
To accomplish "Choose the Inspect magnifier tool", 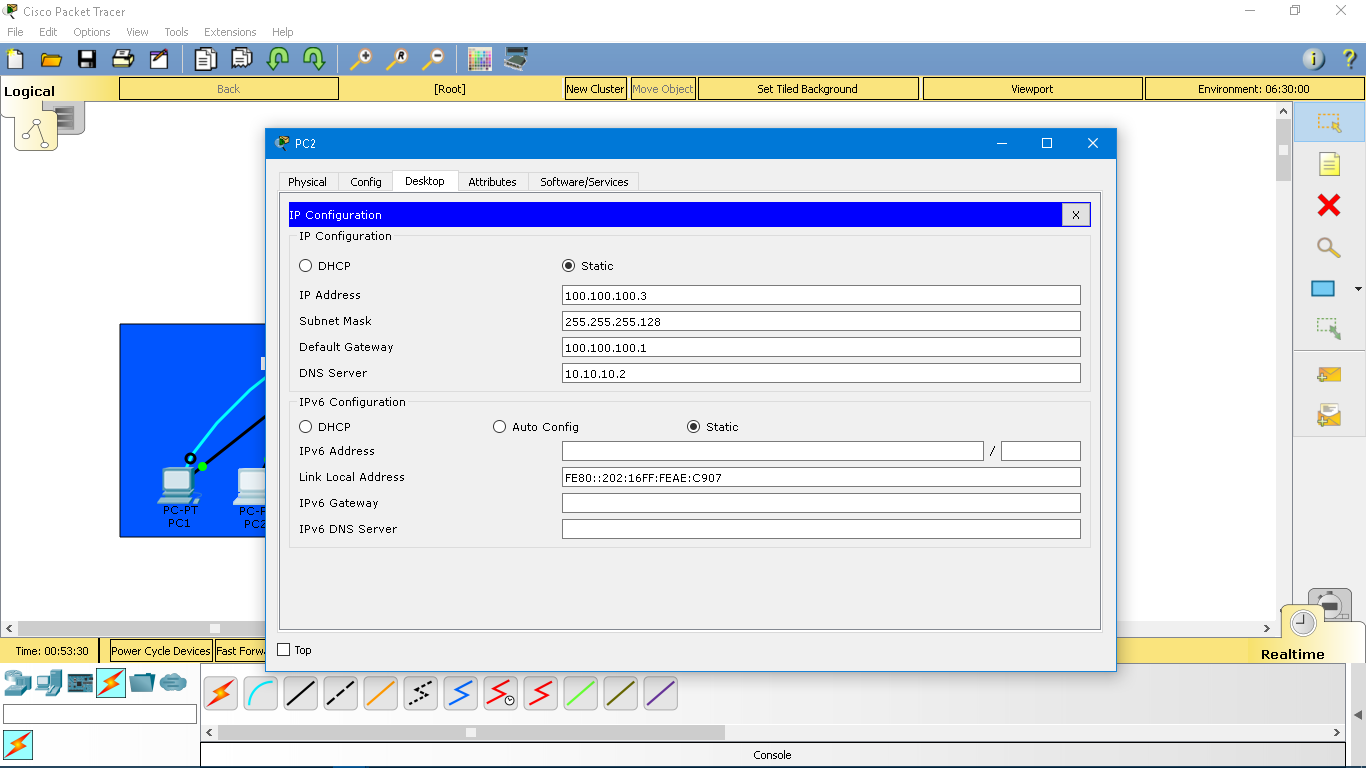I will (x=1329, y=247).
